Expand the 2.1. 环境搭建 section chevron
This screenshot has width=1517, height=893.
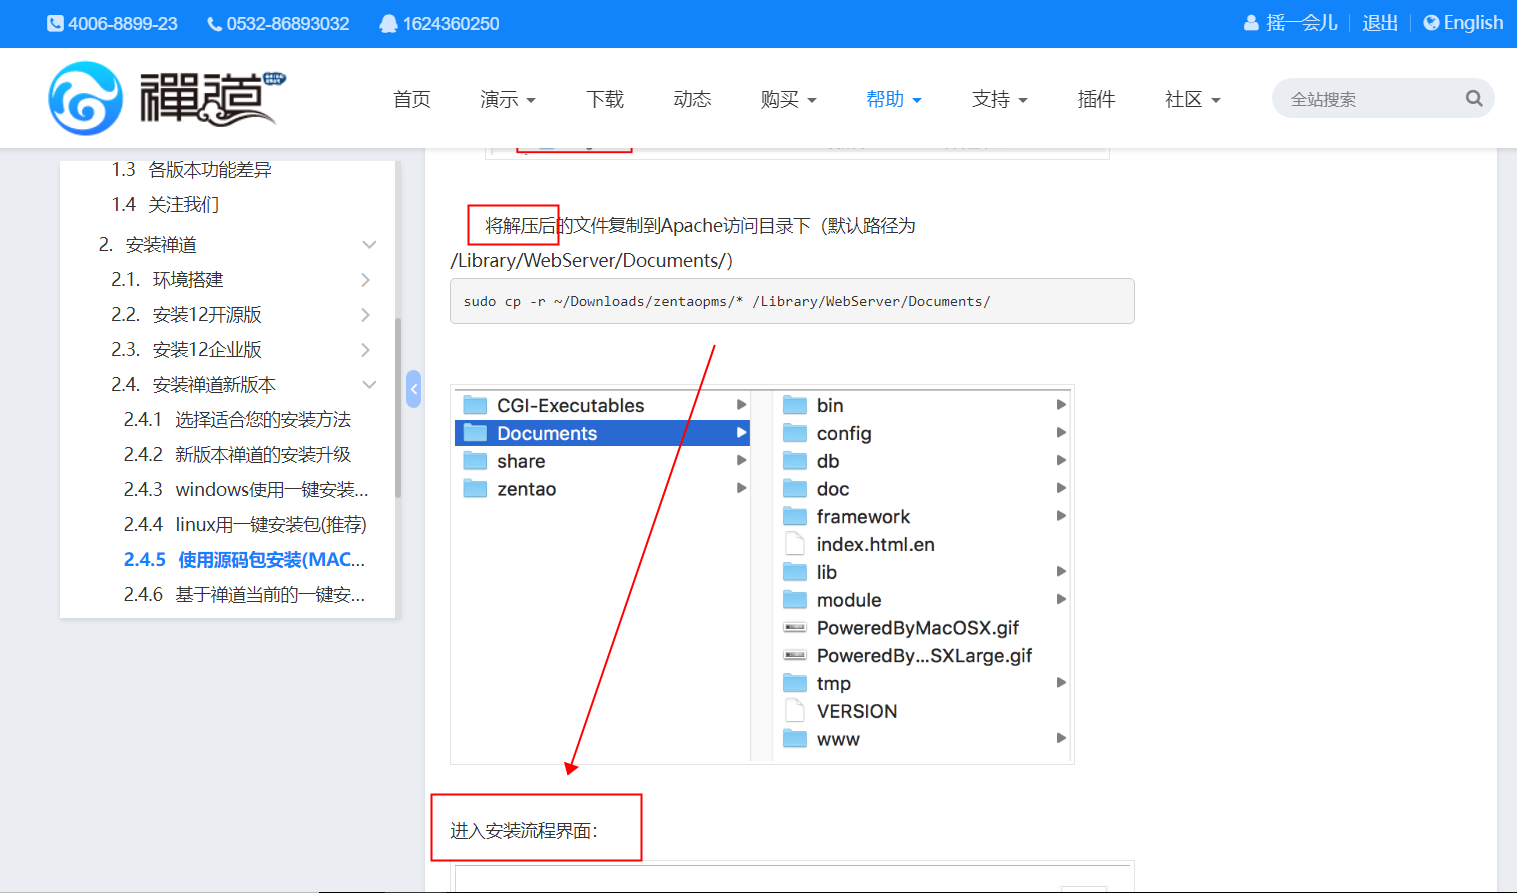(x=366, y=280)
